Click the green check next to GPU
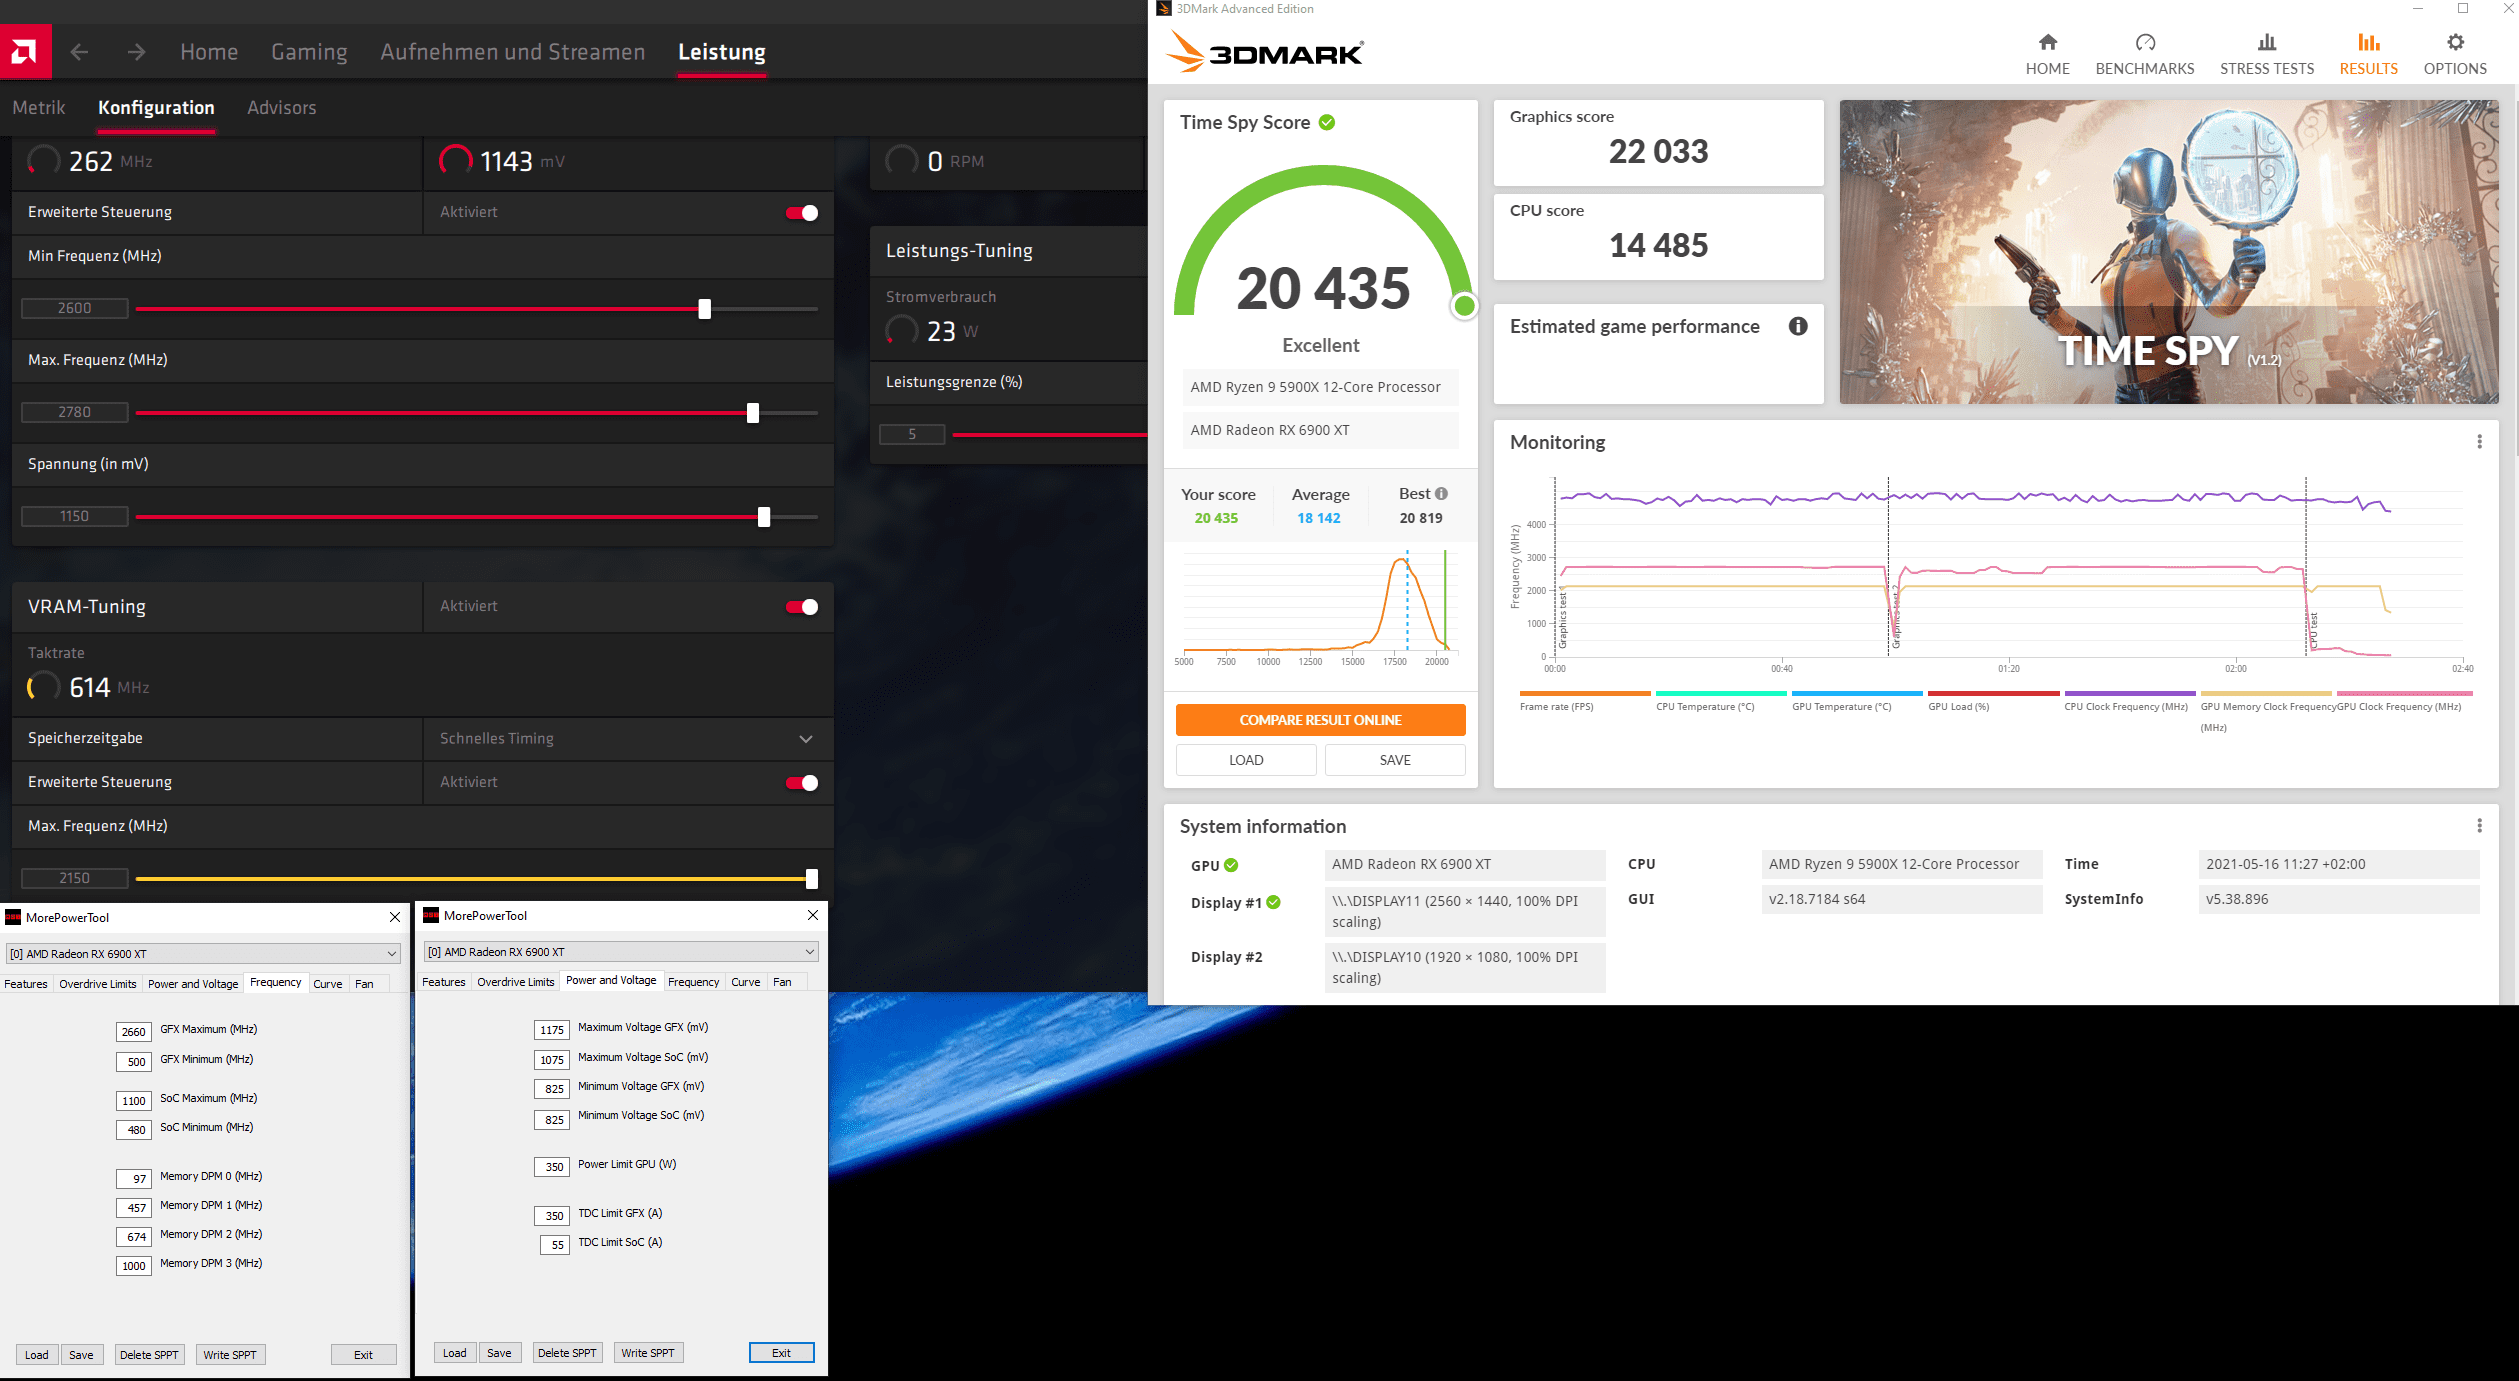 1231,865
